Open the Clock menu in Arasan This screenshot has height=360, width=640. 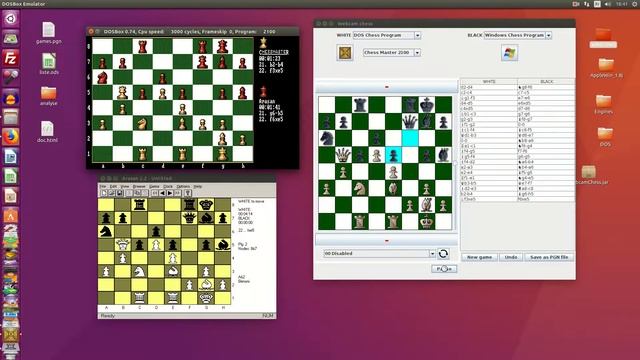tap(168, 186)
